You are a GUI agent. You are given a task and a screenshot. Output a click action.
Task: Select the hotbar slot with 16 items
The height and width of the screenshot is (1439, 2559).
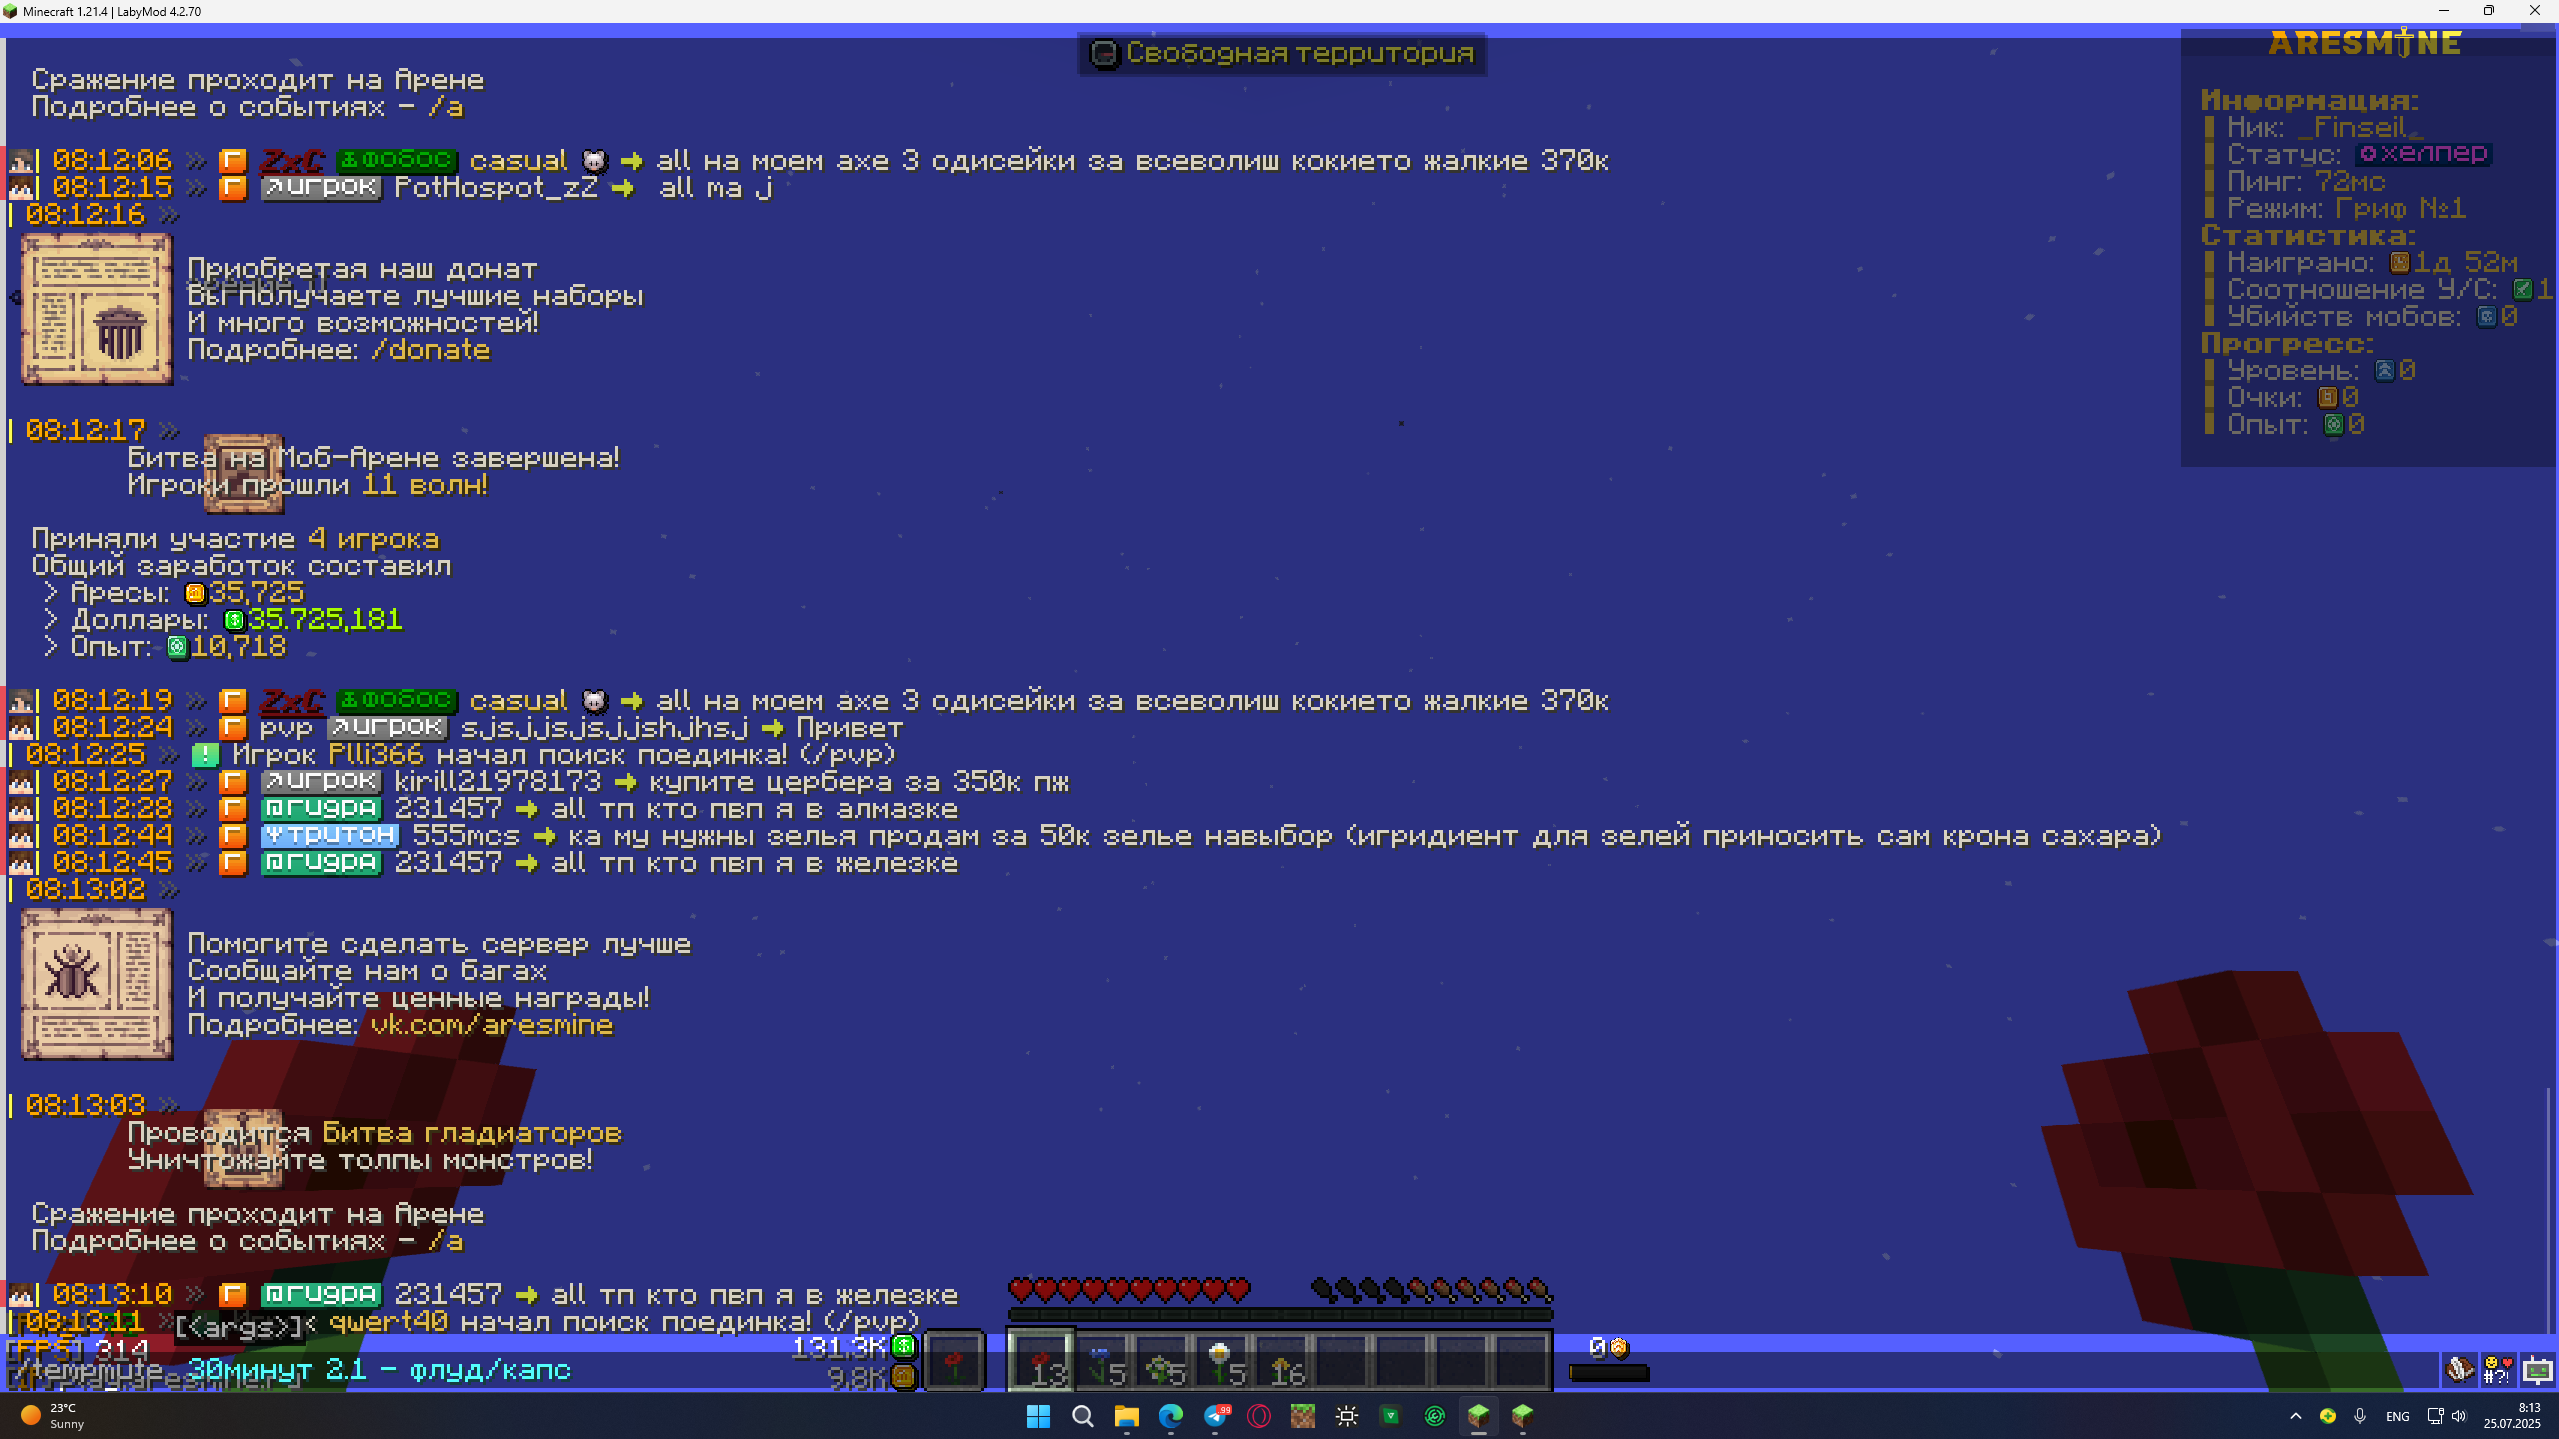pos(1281,1360)
